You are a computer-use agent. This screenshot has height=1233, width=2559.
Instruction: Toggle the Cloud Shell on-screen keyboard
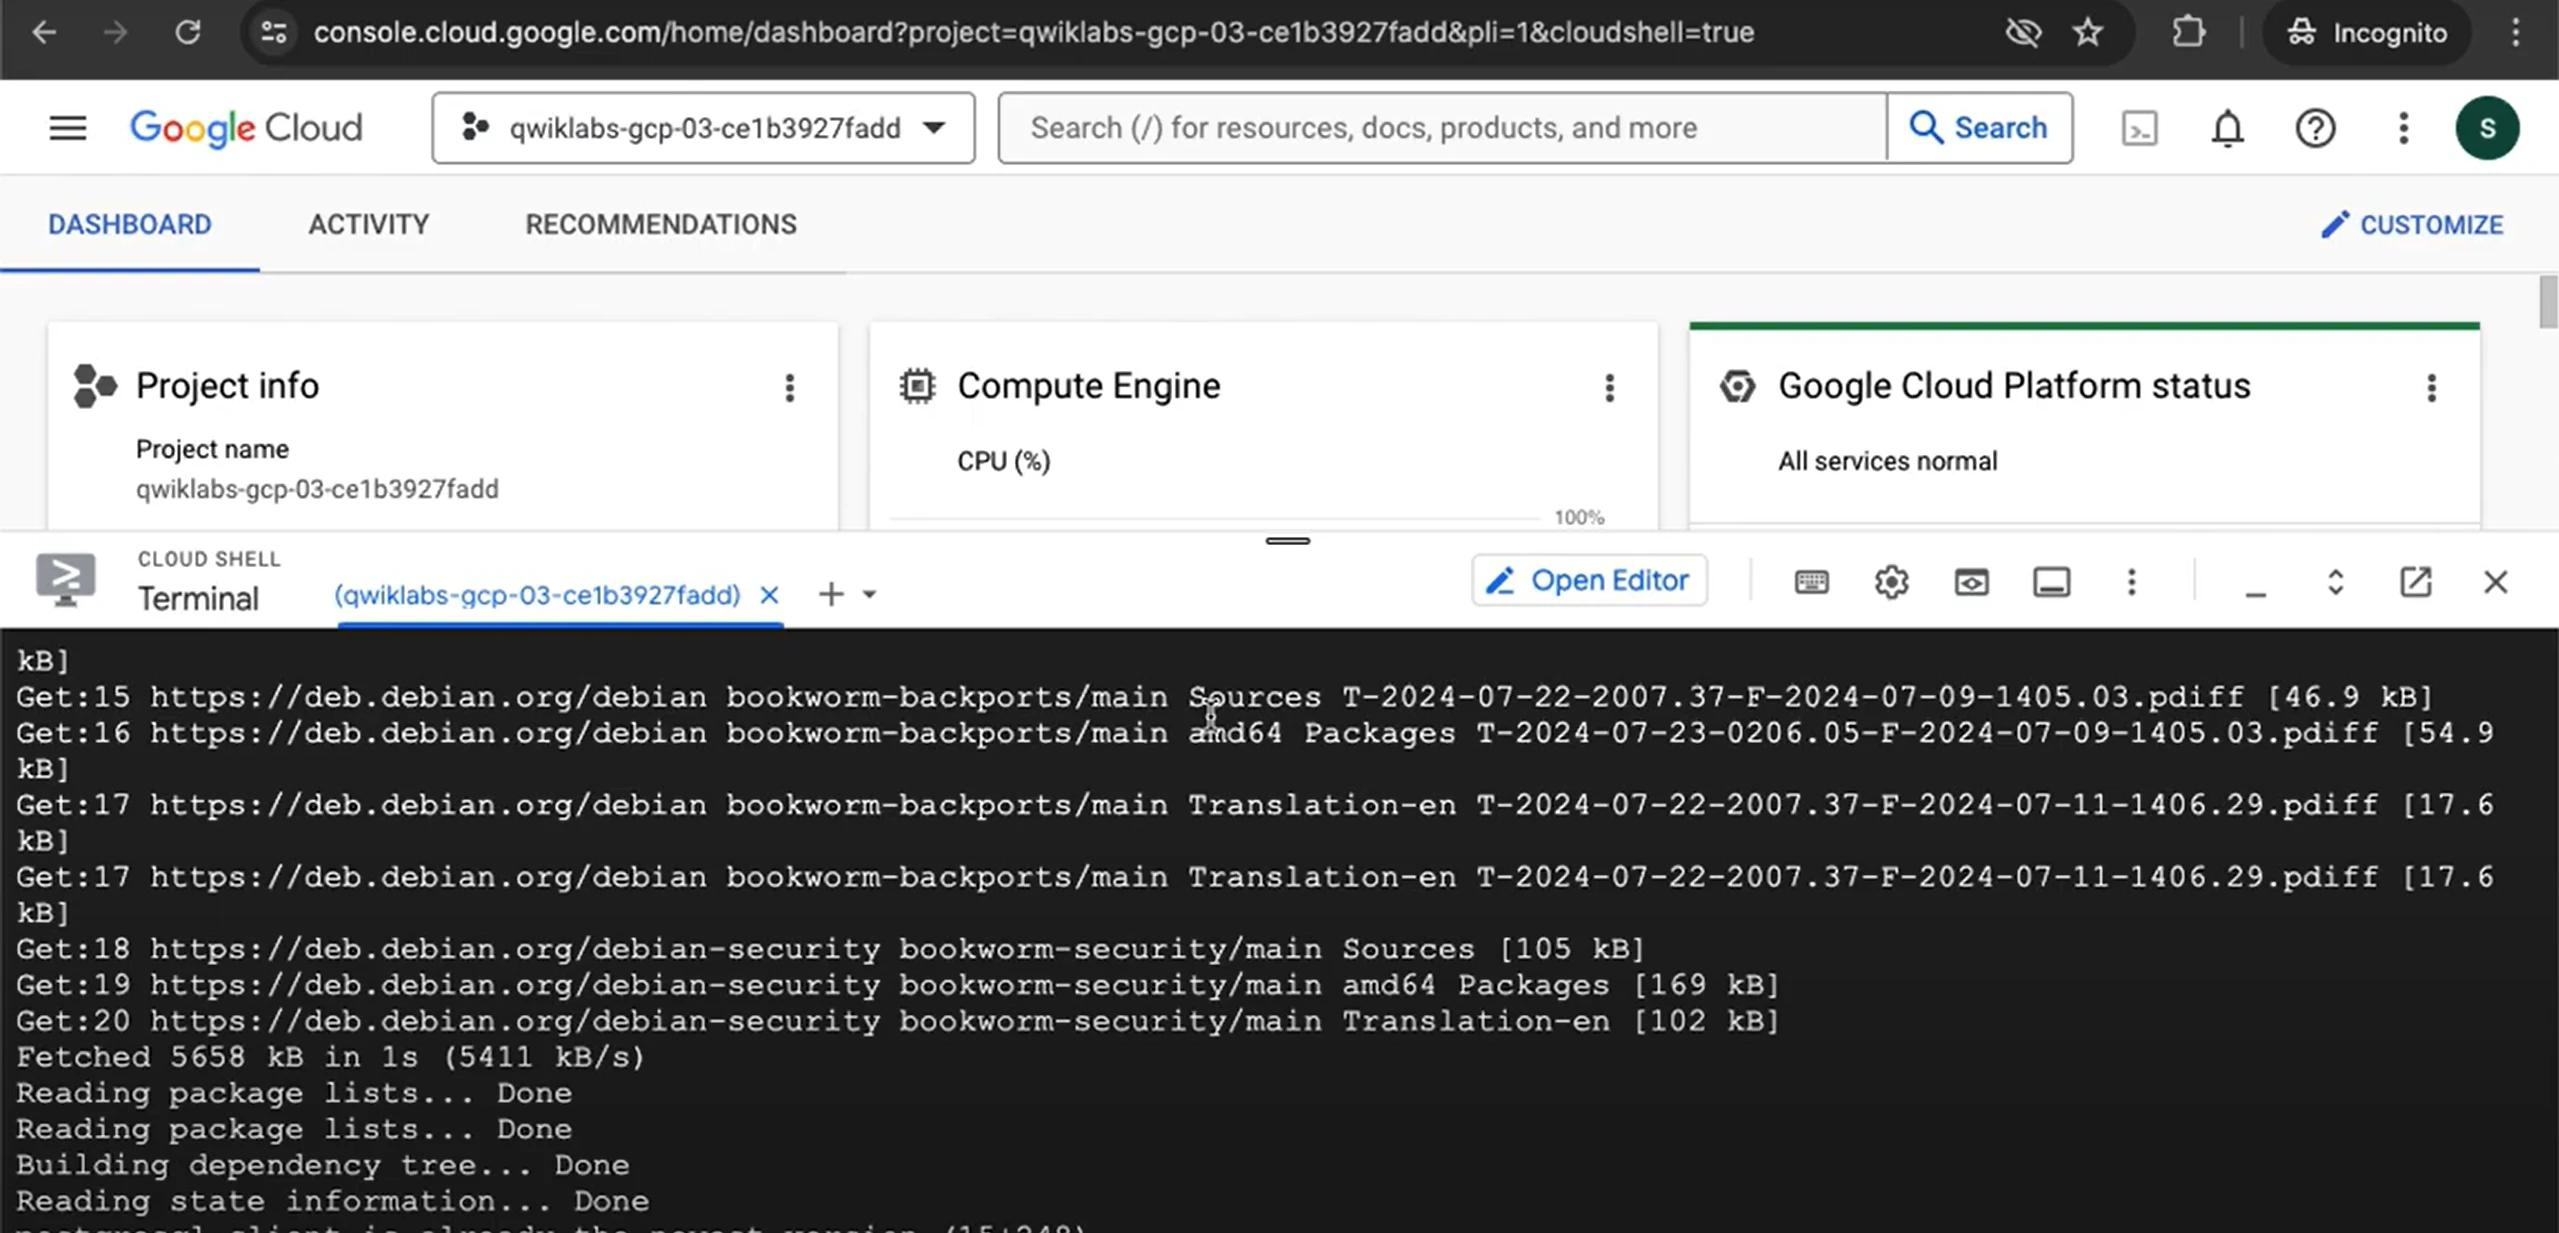1811,582
